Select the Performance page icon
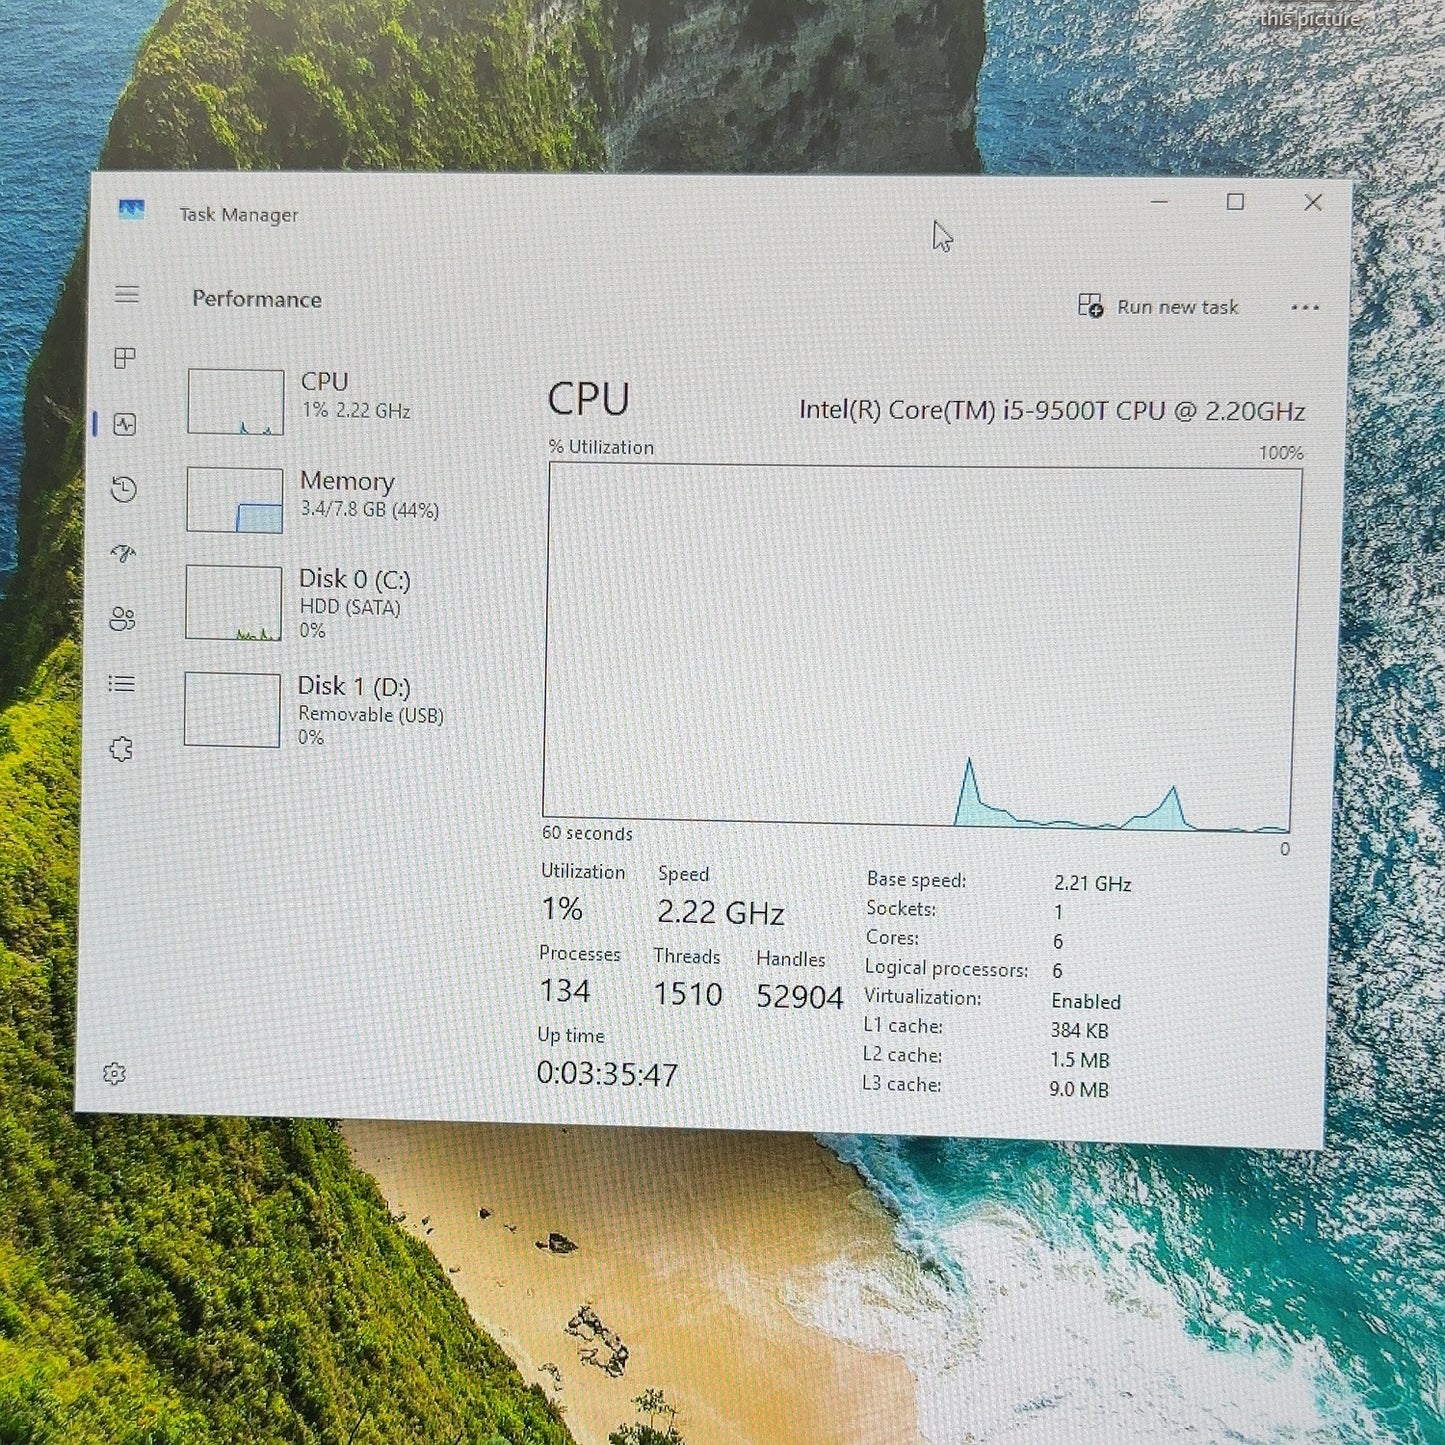 click(125, 424)
